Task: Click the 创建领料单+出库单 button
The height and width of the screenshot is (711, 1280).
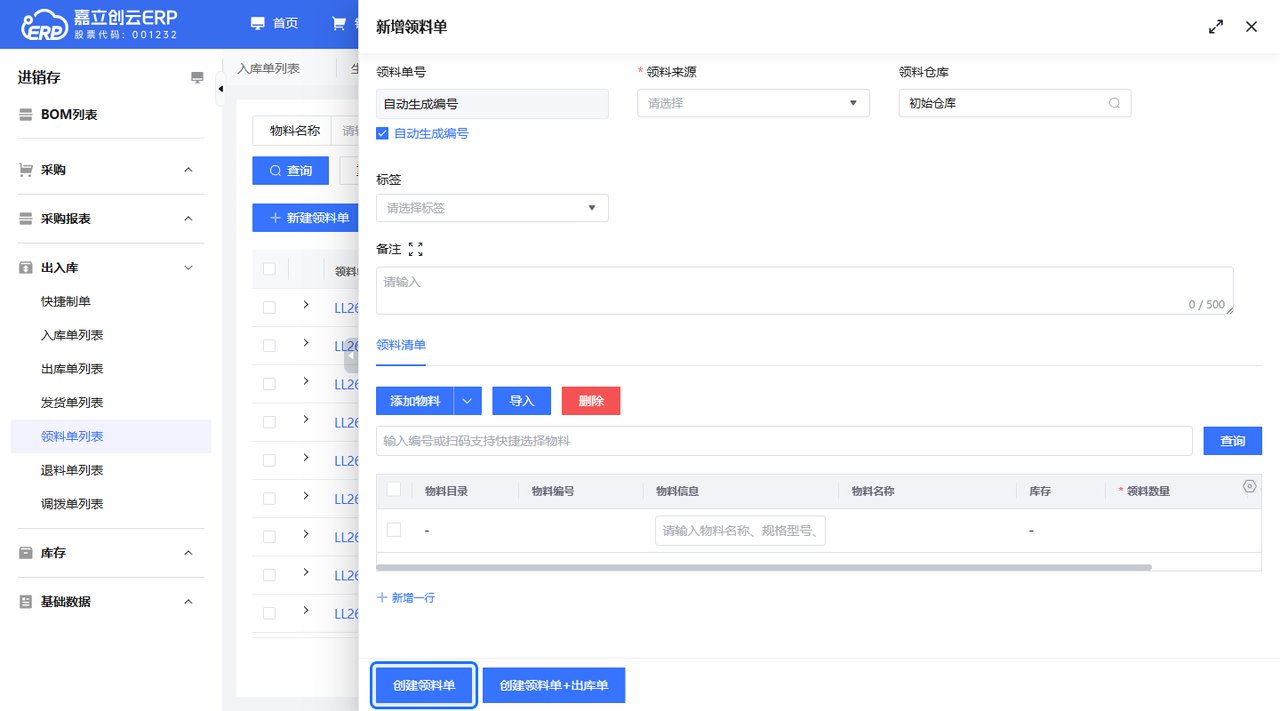Action: tap(554, 686)
